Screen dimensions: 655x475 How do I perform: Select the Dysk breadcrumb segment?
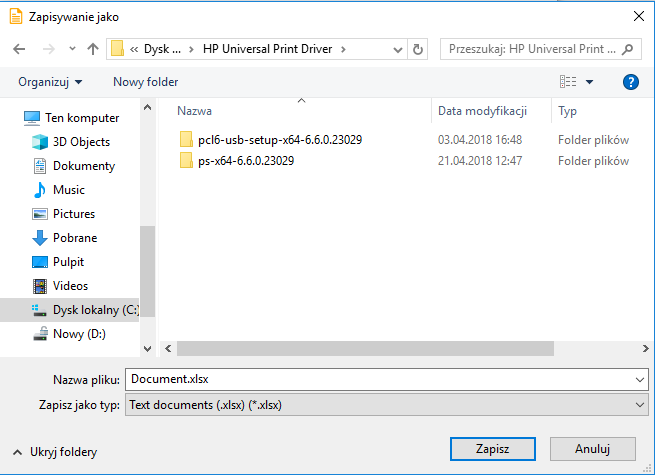162,49
